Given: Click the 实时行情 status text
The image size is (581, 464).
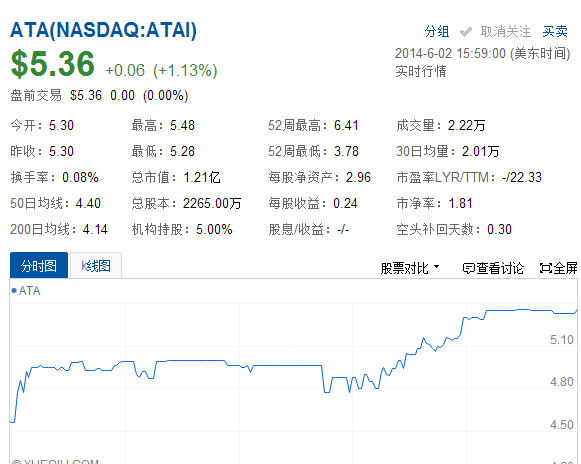Looking at the screenshot, I should click(x=421, y=71).
